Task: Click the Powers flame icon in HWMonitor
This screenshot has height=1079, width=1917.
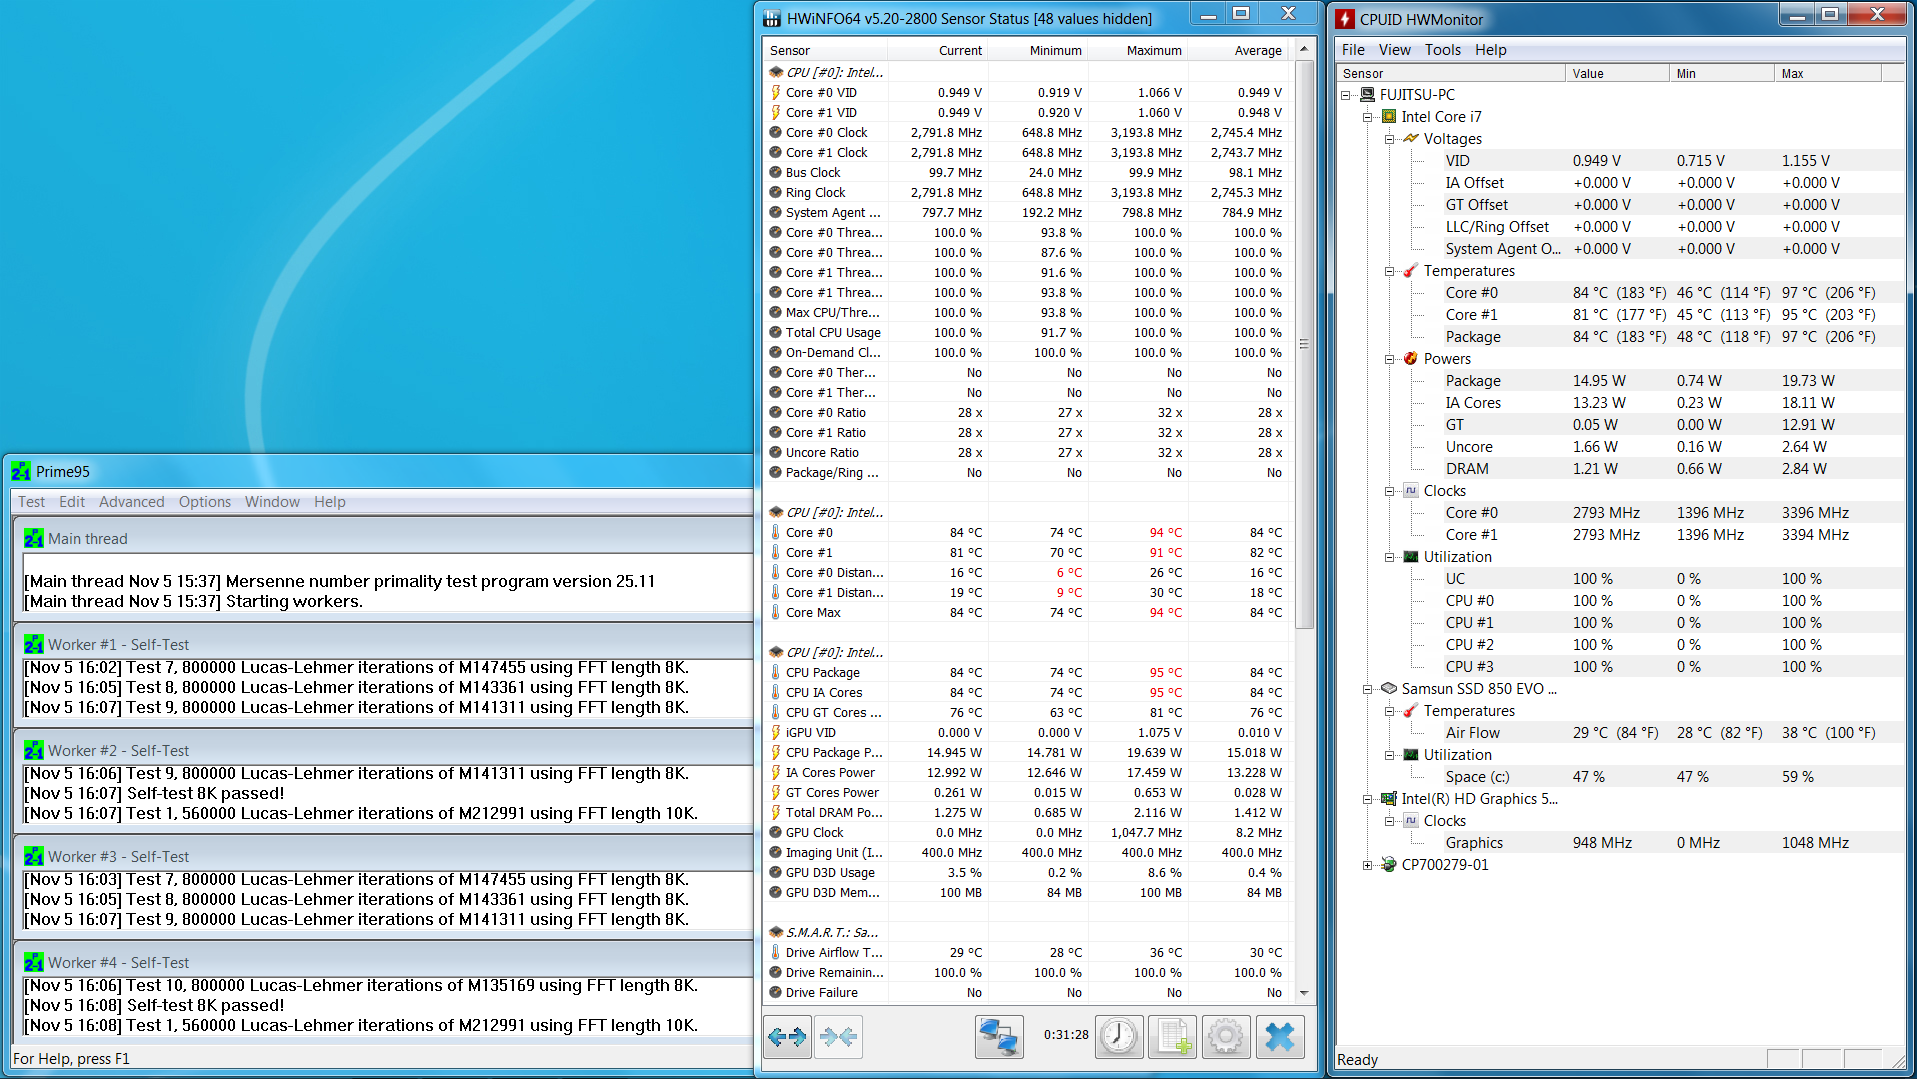Action: tap(1411, 359)
